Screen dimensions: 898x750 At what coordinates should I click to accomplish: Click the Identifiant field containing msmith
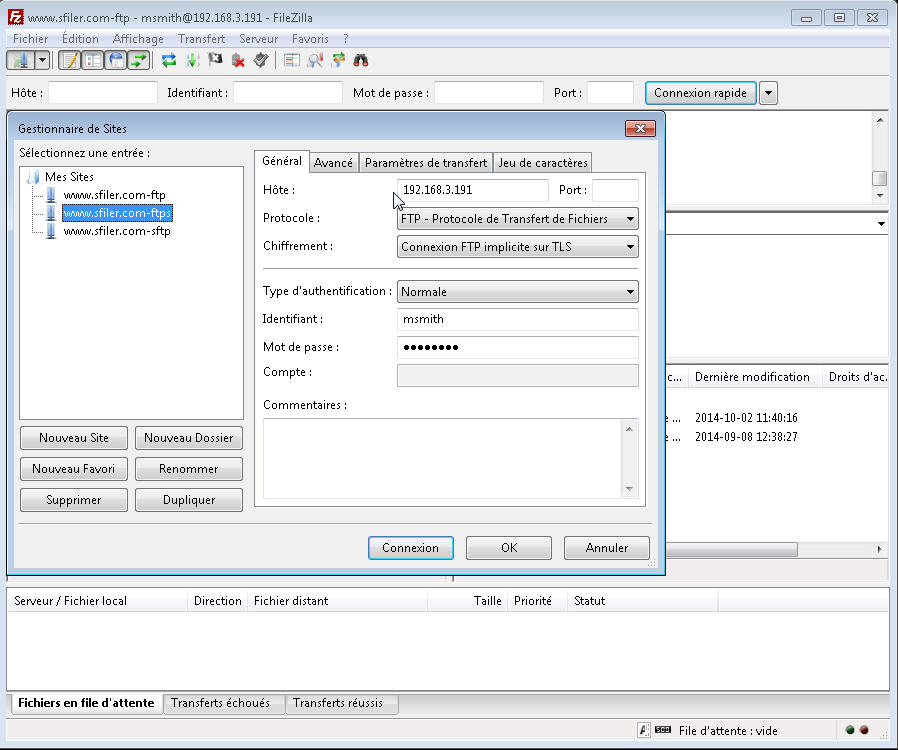[517, 319]
